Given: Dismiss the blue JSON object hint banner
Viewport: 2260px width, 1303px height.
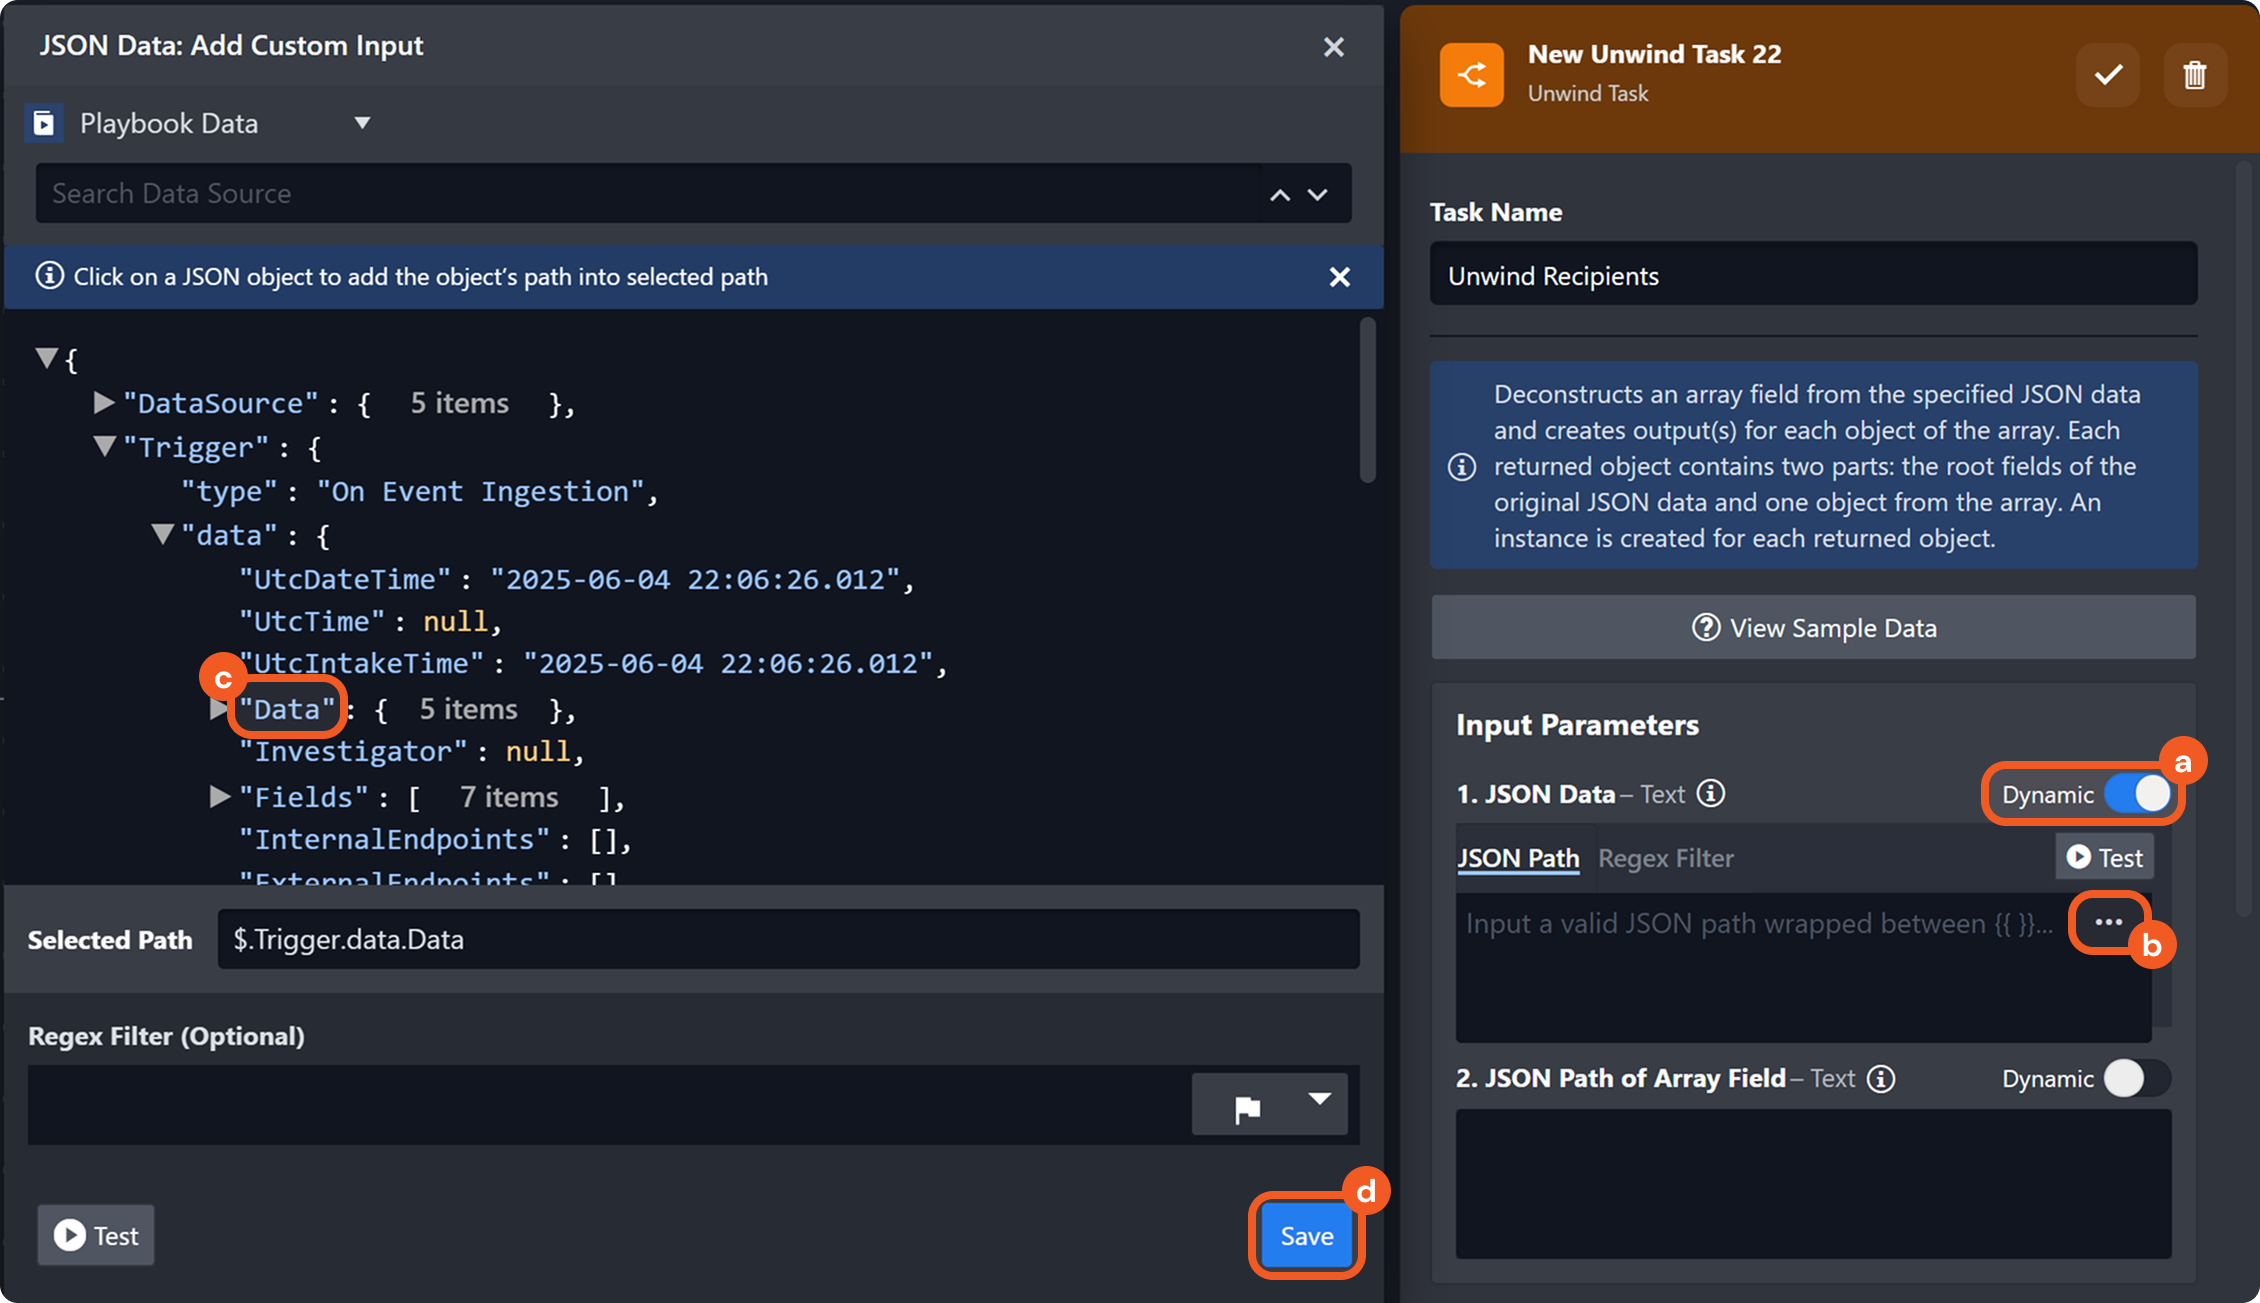Looking at the screenshot, I should click(1339, 277).
